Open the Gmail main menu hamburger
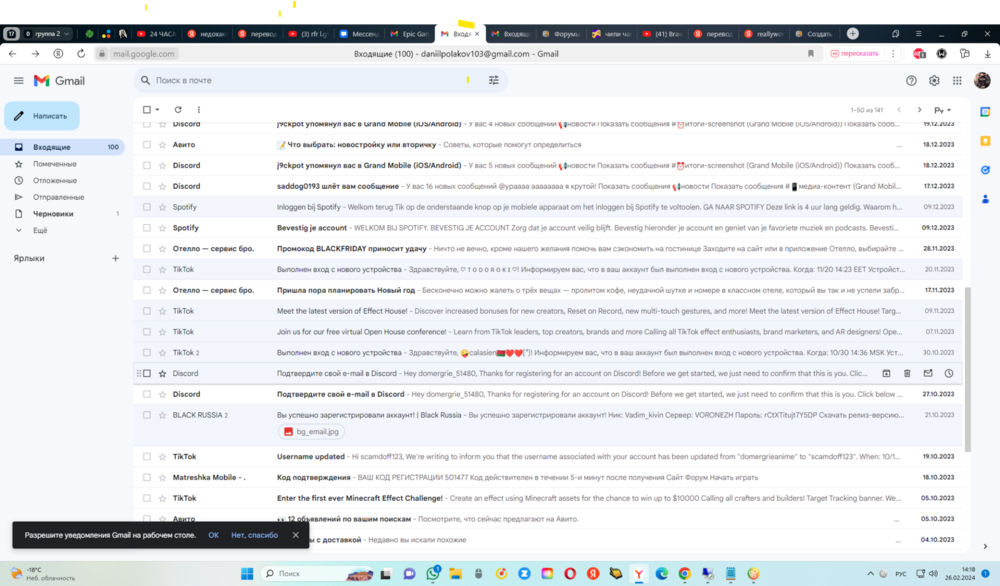 point(18,80)
